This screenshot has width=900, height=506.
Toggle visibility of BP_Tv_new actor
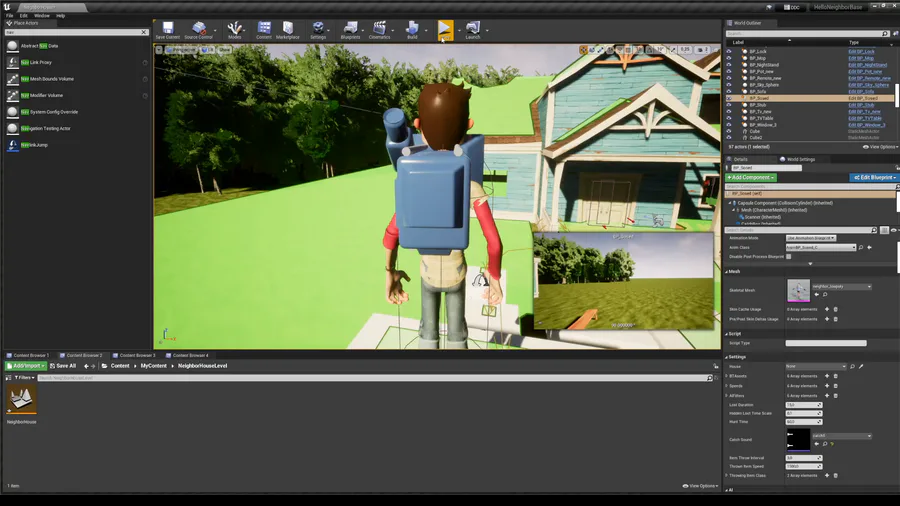pyautogui.click(x=729, y=111)
